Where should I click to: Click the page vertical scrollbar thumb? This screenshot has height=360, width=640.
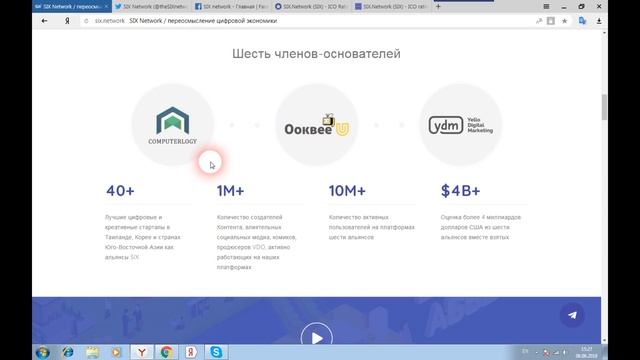pyautogui.click(x=604, y=107)
